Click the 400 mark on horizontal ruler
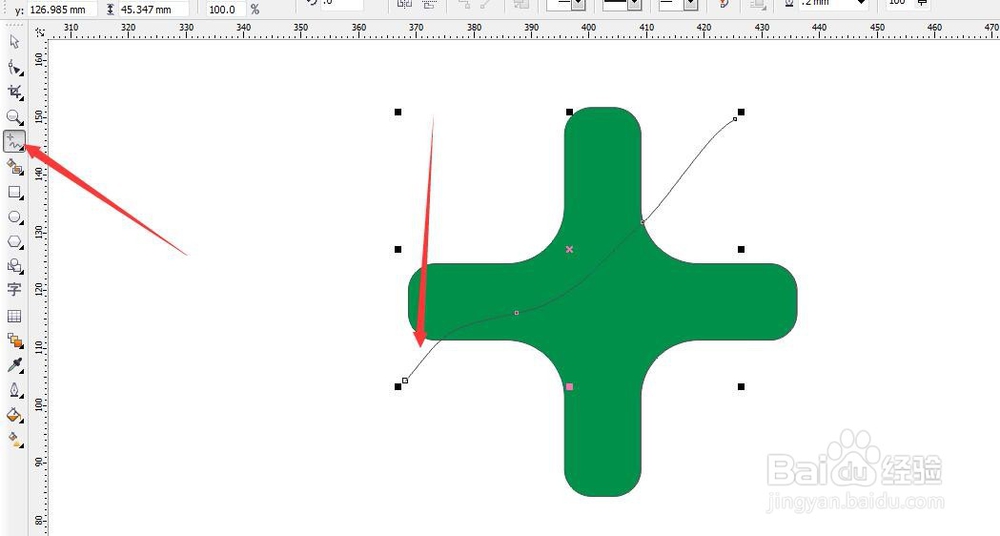1000x536 pixels. (x=589, y=27)
